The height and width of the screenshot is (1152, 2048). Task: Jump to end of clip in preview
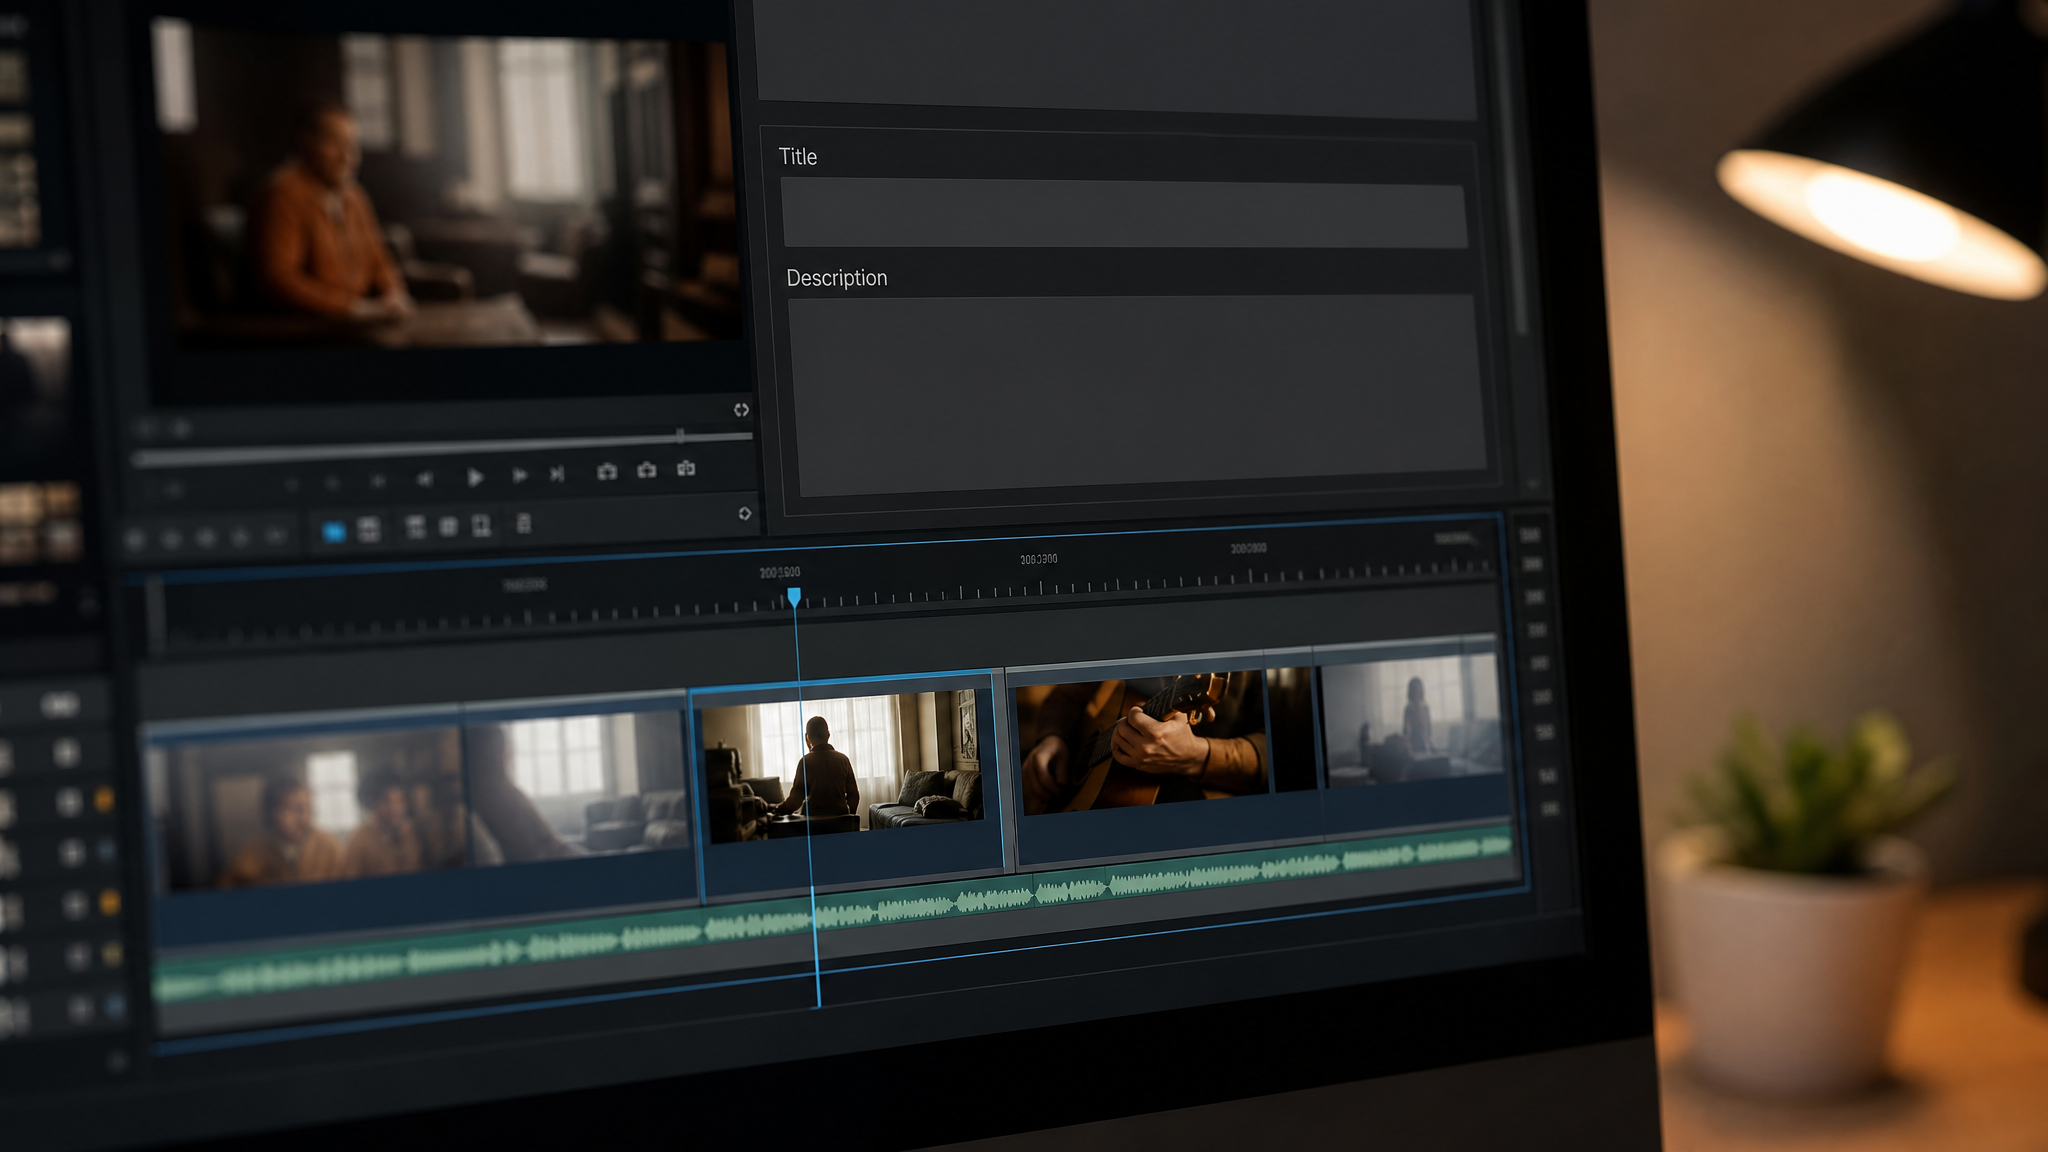pos(557,474)
